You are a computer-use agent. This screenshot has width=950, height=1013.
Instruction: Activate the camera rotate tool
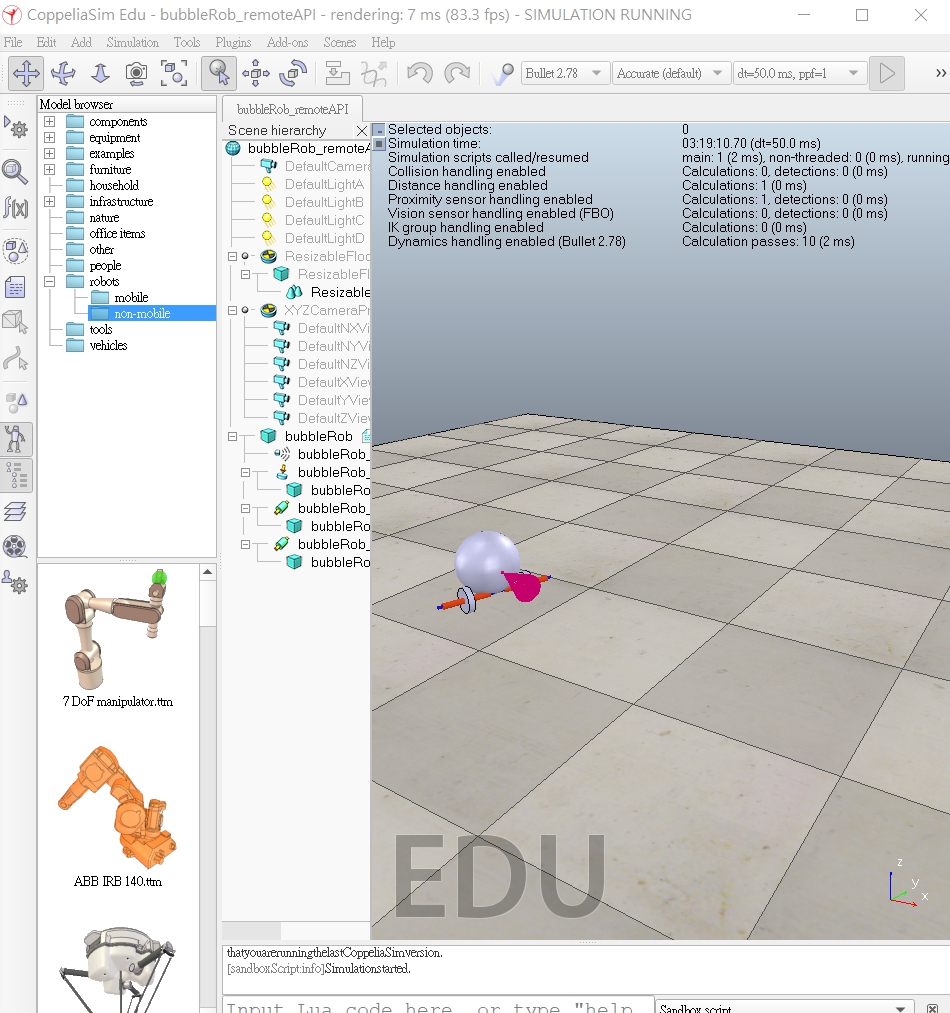[x=63, y=73]
